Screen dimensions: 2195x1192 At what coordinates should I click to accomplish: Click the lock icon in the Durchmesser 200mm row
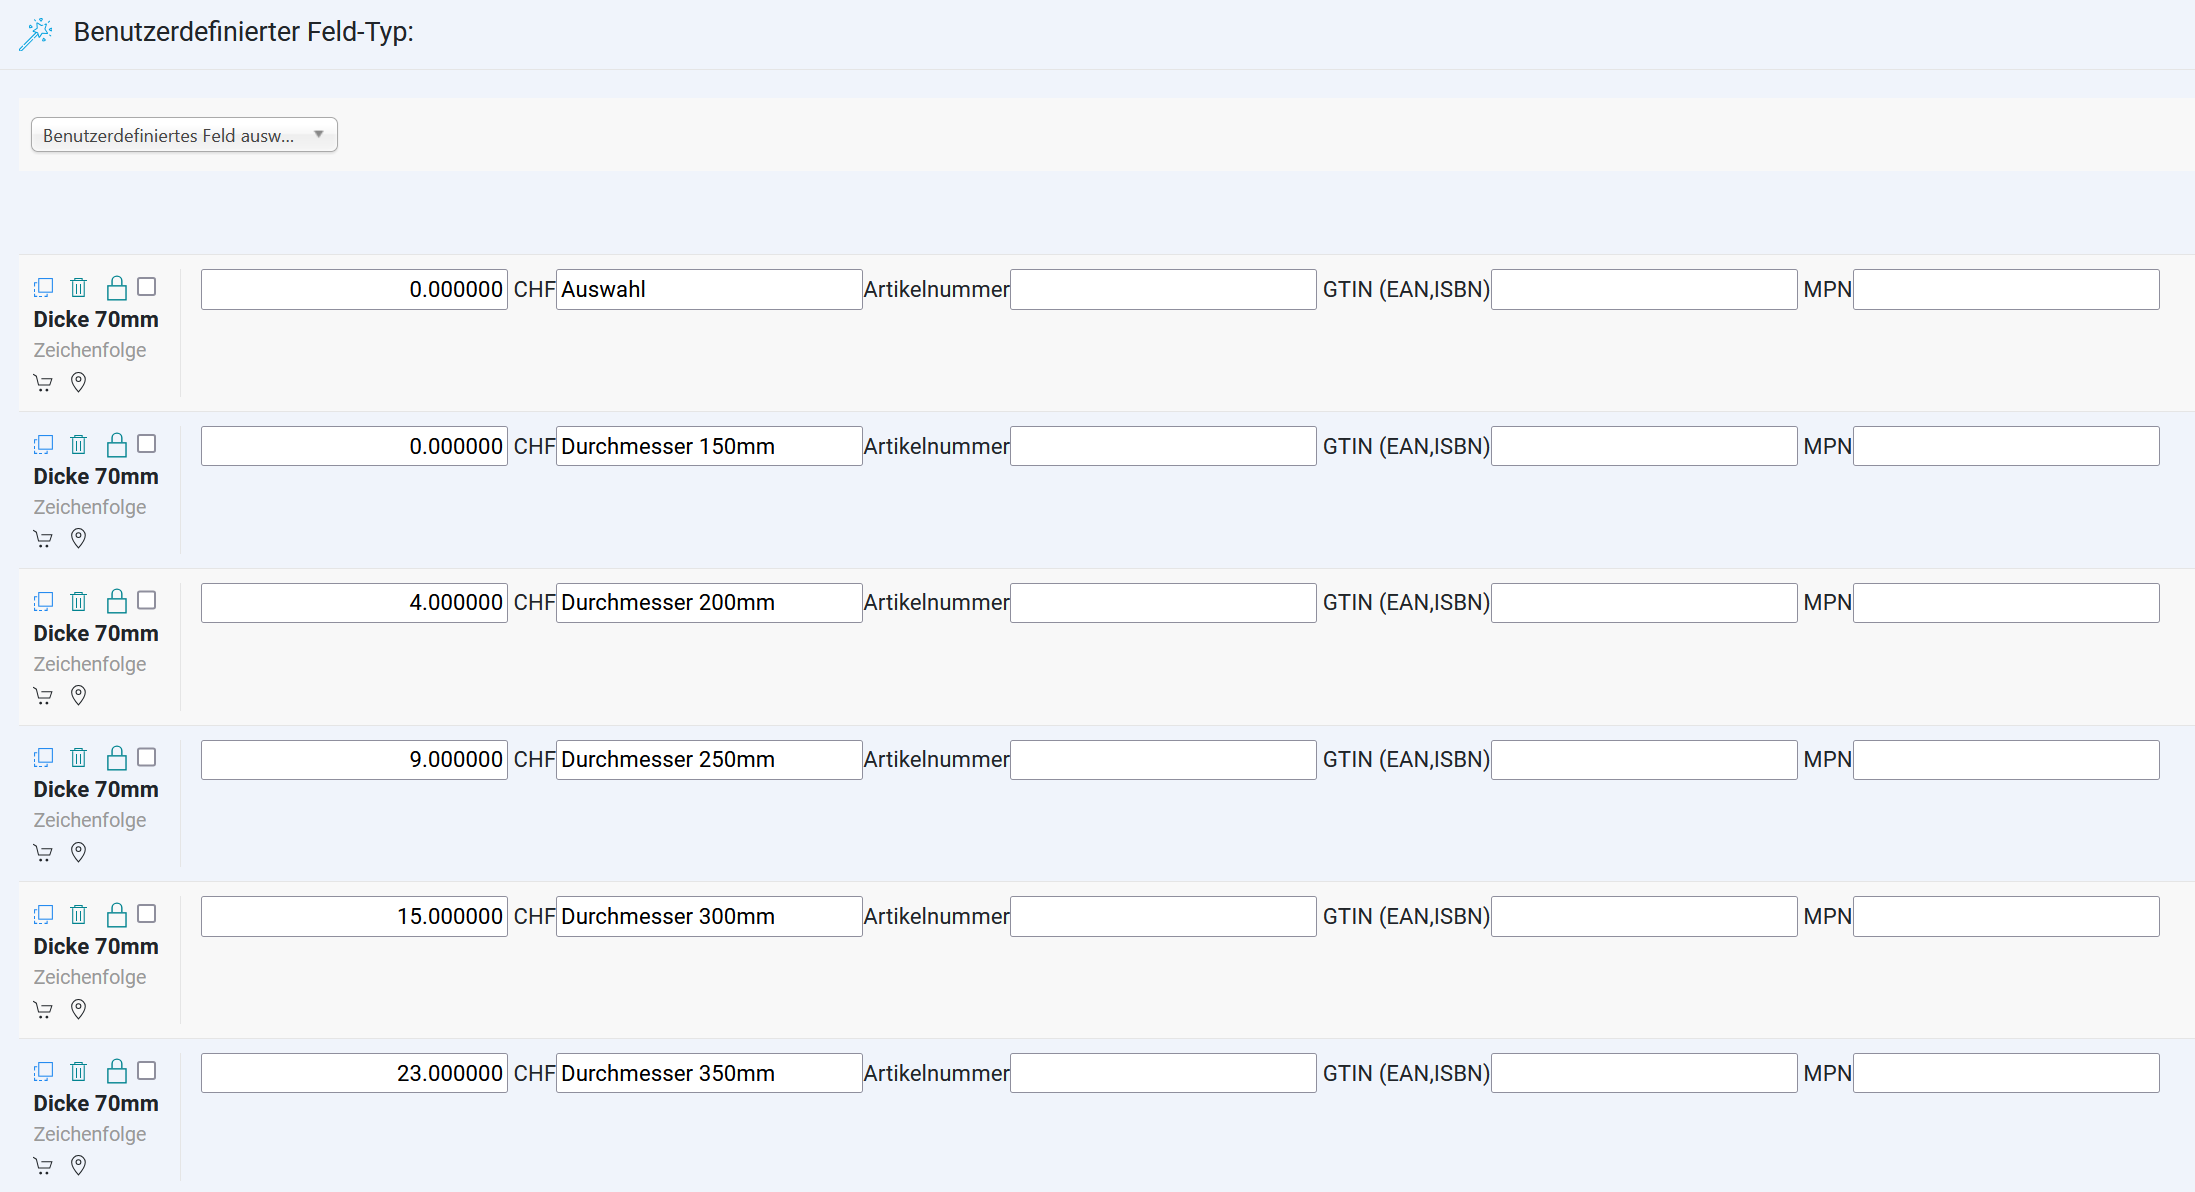pyautogui.click(x=117, y=601)
